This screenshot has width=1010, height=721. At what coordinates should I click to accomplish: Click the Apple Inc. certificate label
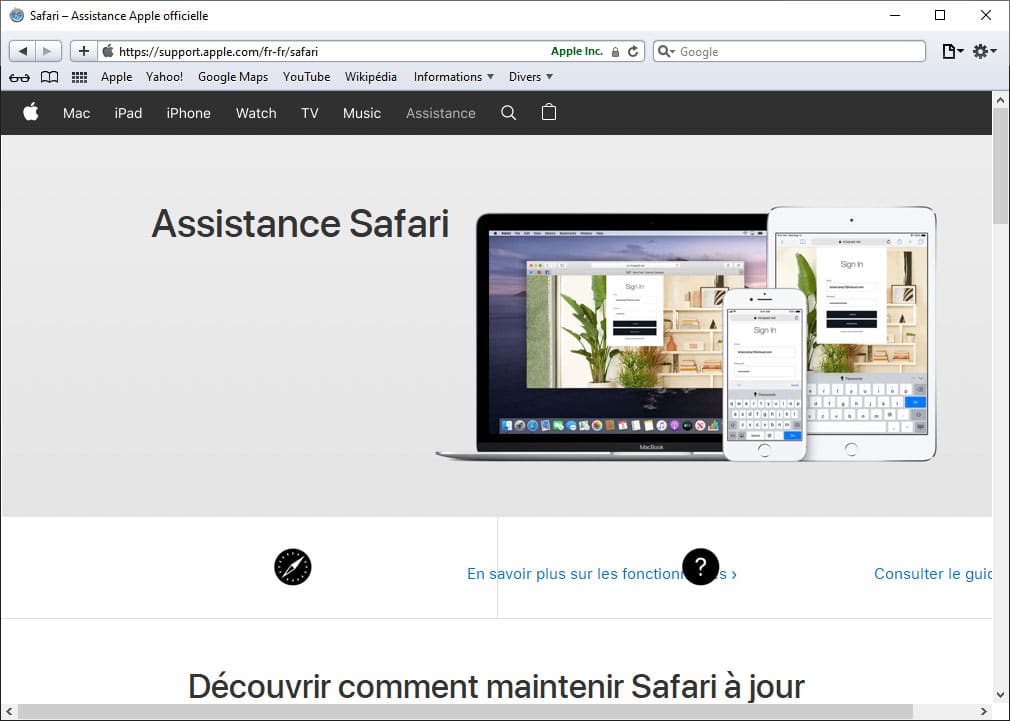(576, 52)
